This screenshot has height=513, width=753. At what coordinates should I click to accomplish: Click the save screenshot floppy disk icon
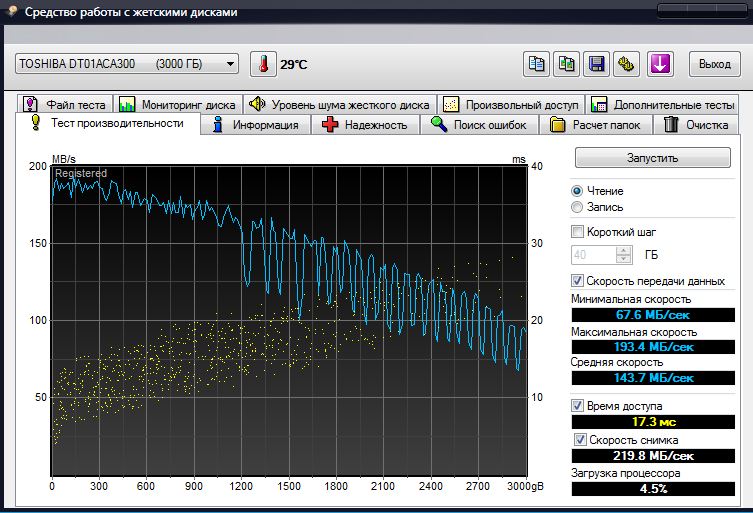click(x=597, y=64)
